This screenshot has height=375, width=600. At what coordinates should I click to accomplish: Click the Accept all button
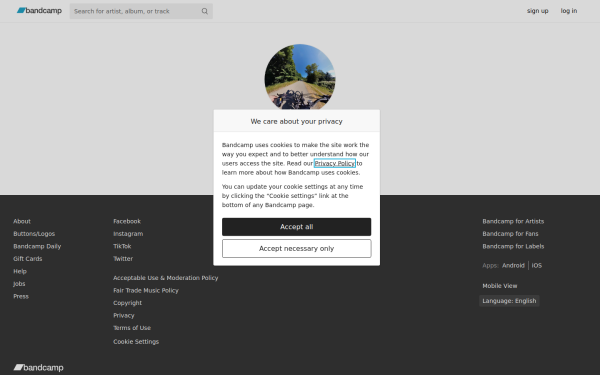(297, 227)
